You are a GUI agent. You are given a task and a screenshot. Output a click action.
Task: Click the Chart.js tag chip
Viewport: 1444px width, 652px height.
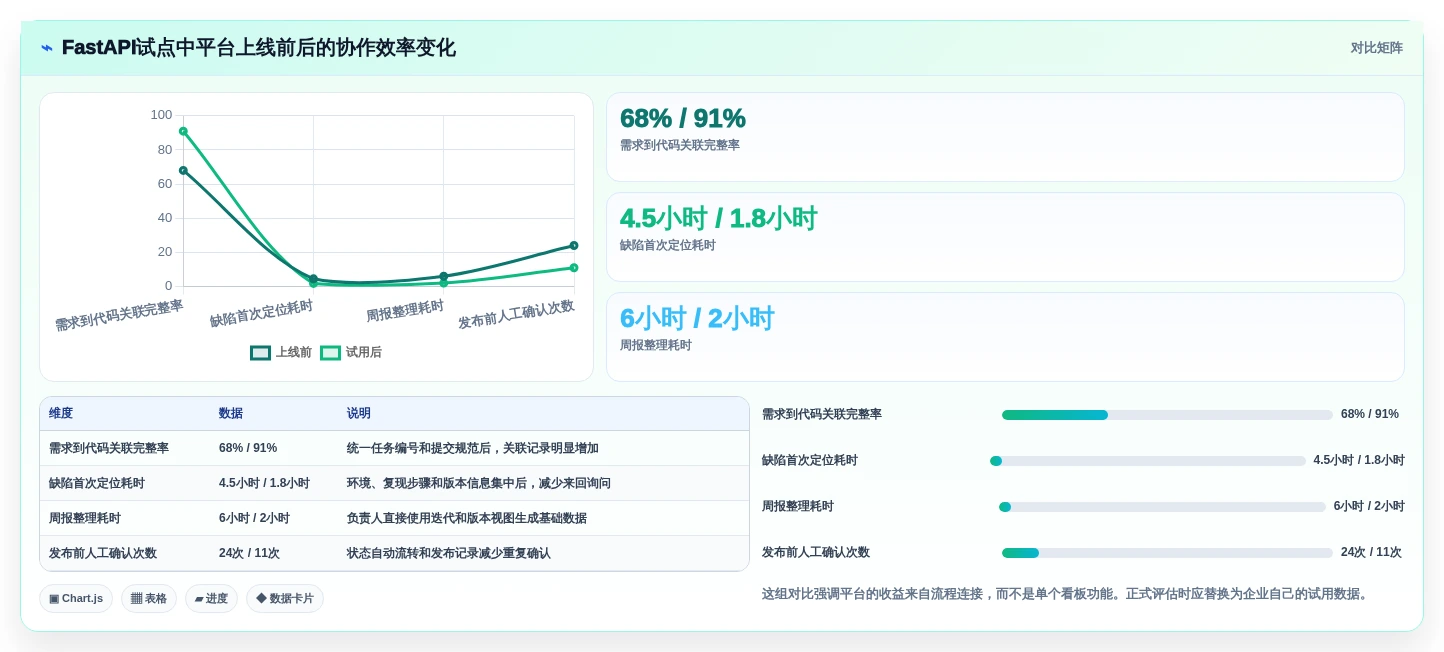coord(76,598)
